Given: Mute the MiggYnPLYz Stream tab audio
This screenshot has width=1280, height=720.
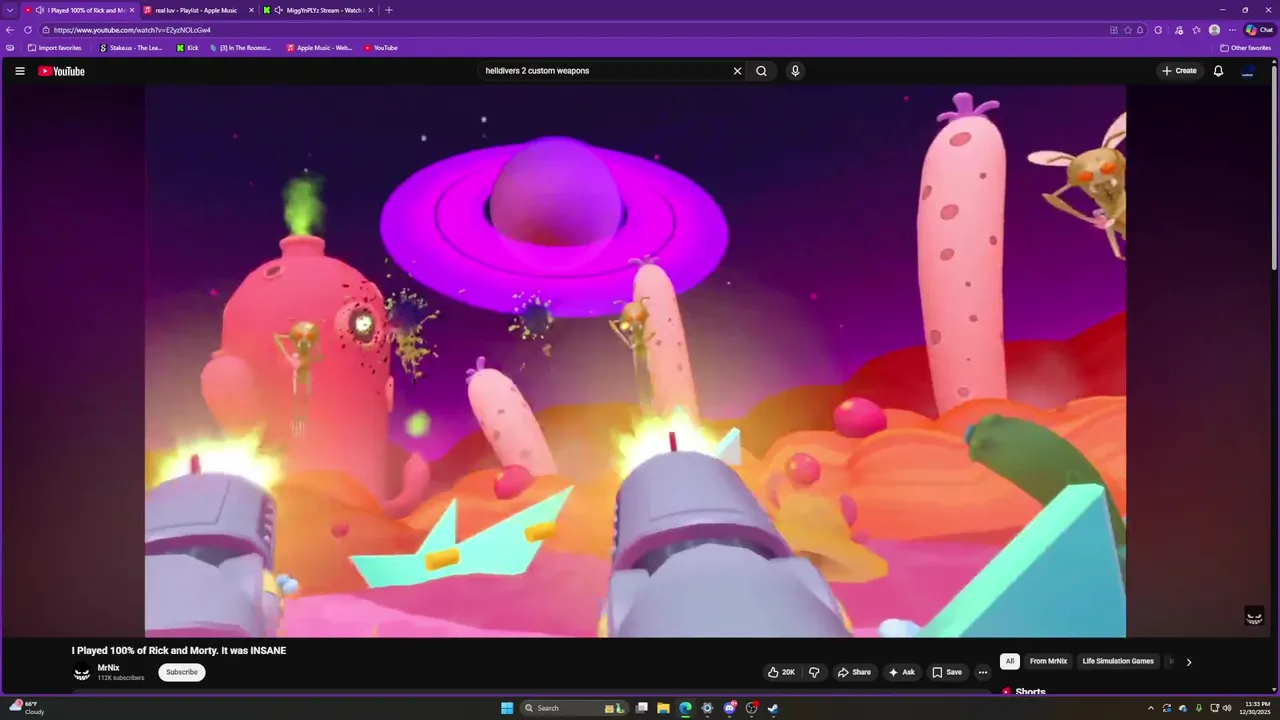Looking at the screenshot, I should click(x=279, y=10).
